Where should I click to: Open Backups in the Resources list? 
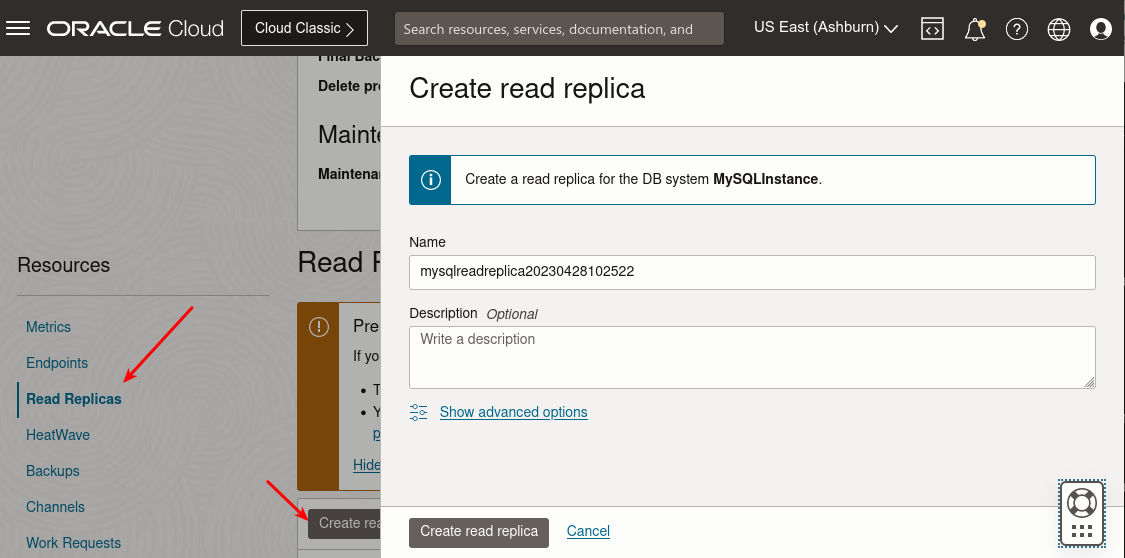(x=52, y=471)
